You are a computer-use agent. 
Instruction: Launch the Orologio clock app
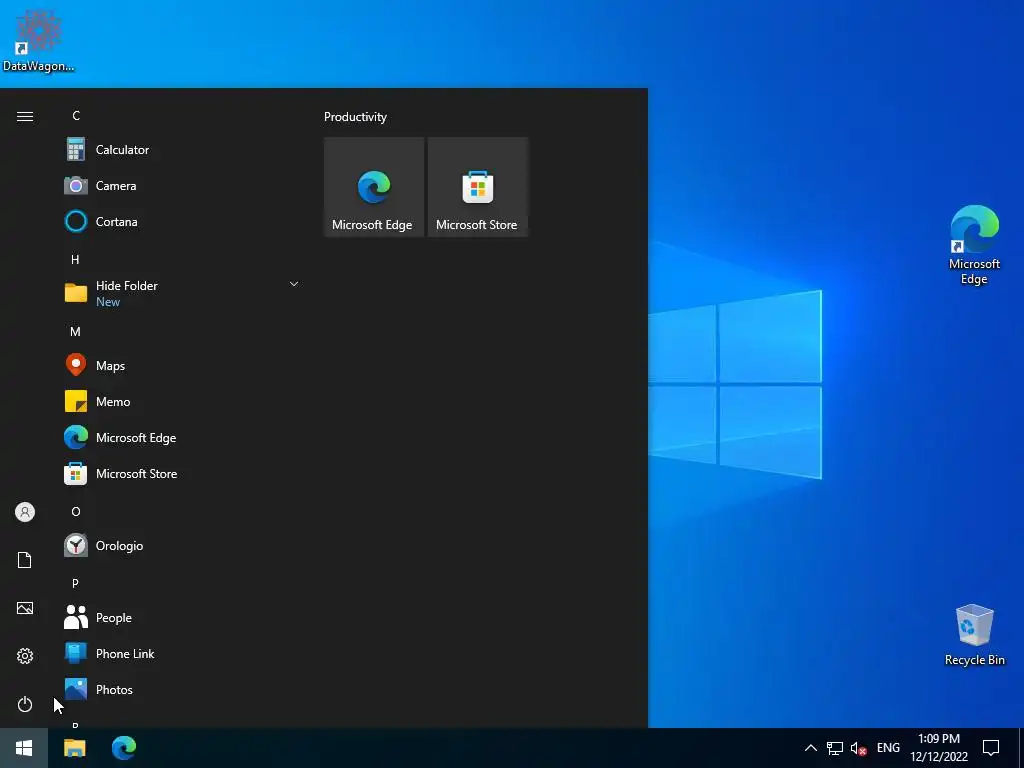(x=183, y=545)
